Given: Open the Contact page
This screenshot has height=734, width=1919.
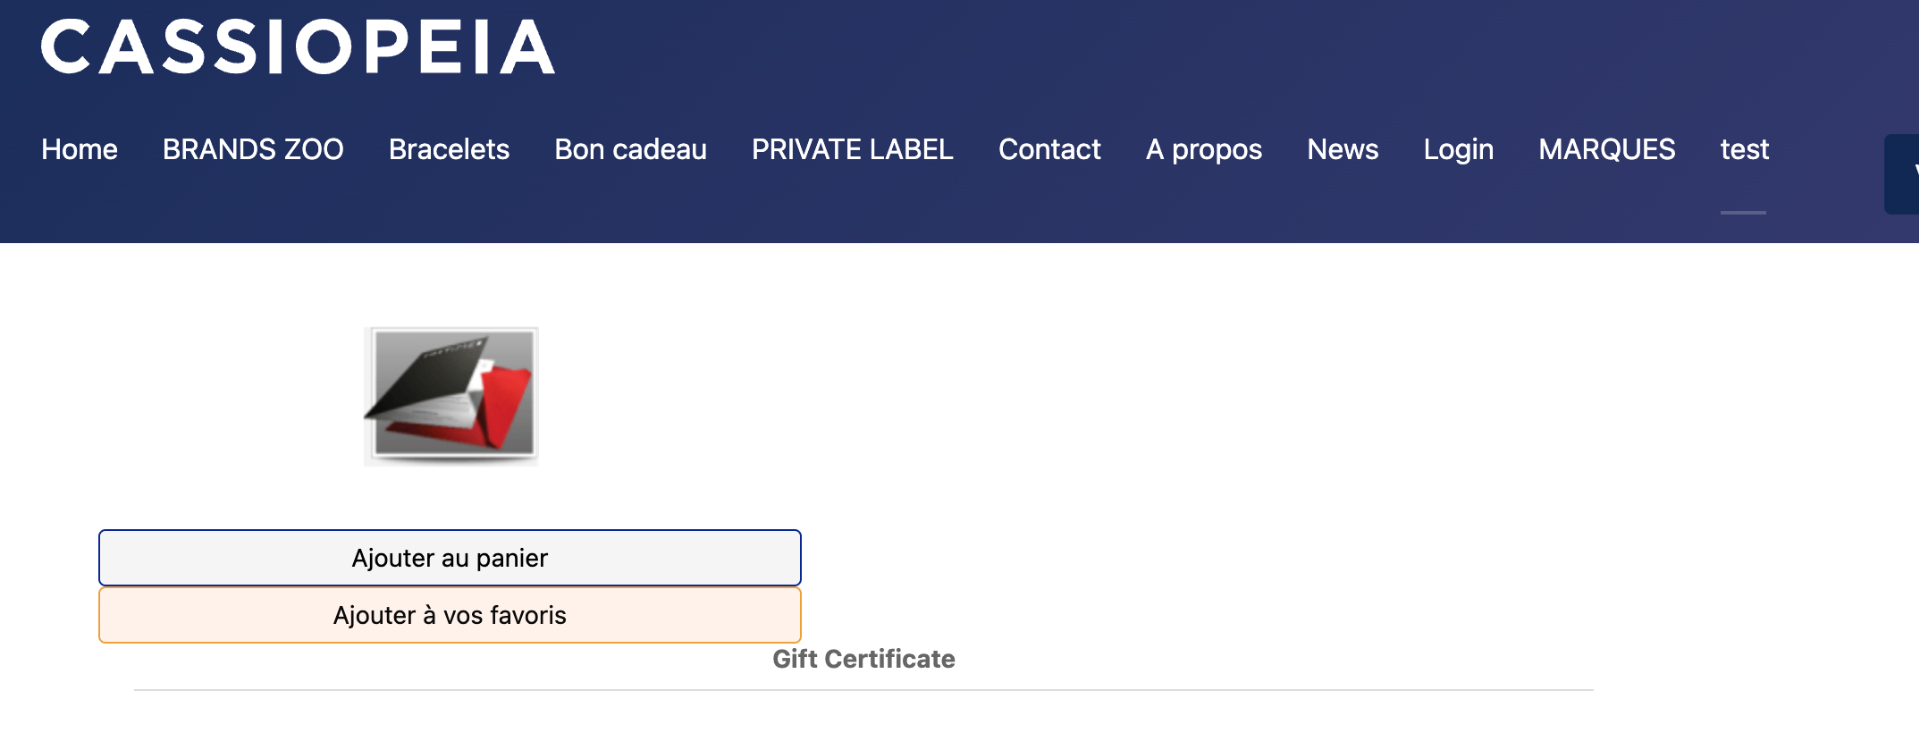Looking at the screenshot, I should tap(1049, 149).
